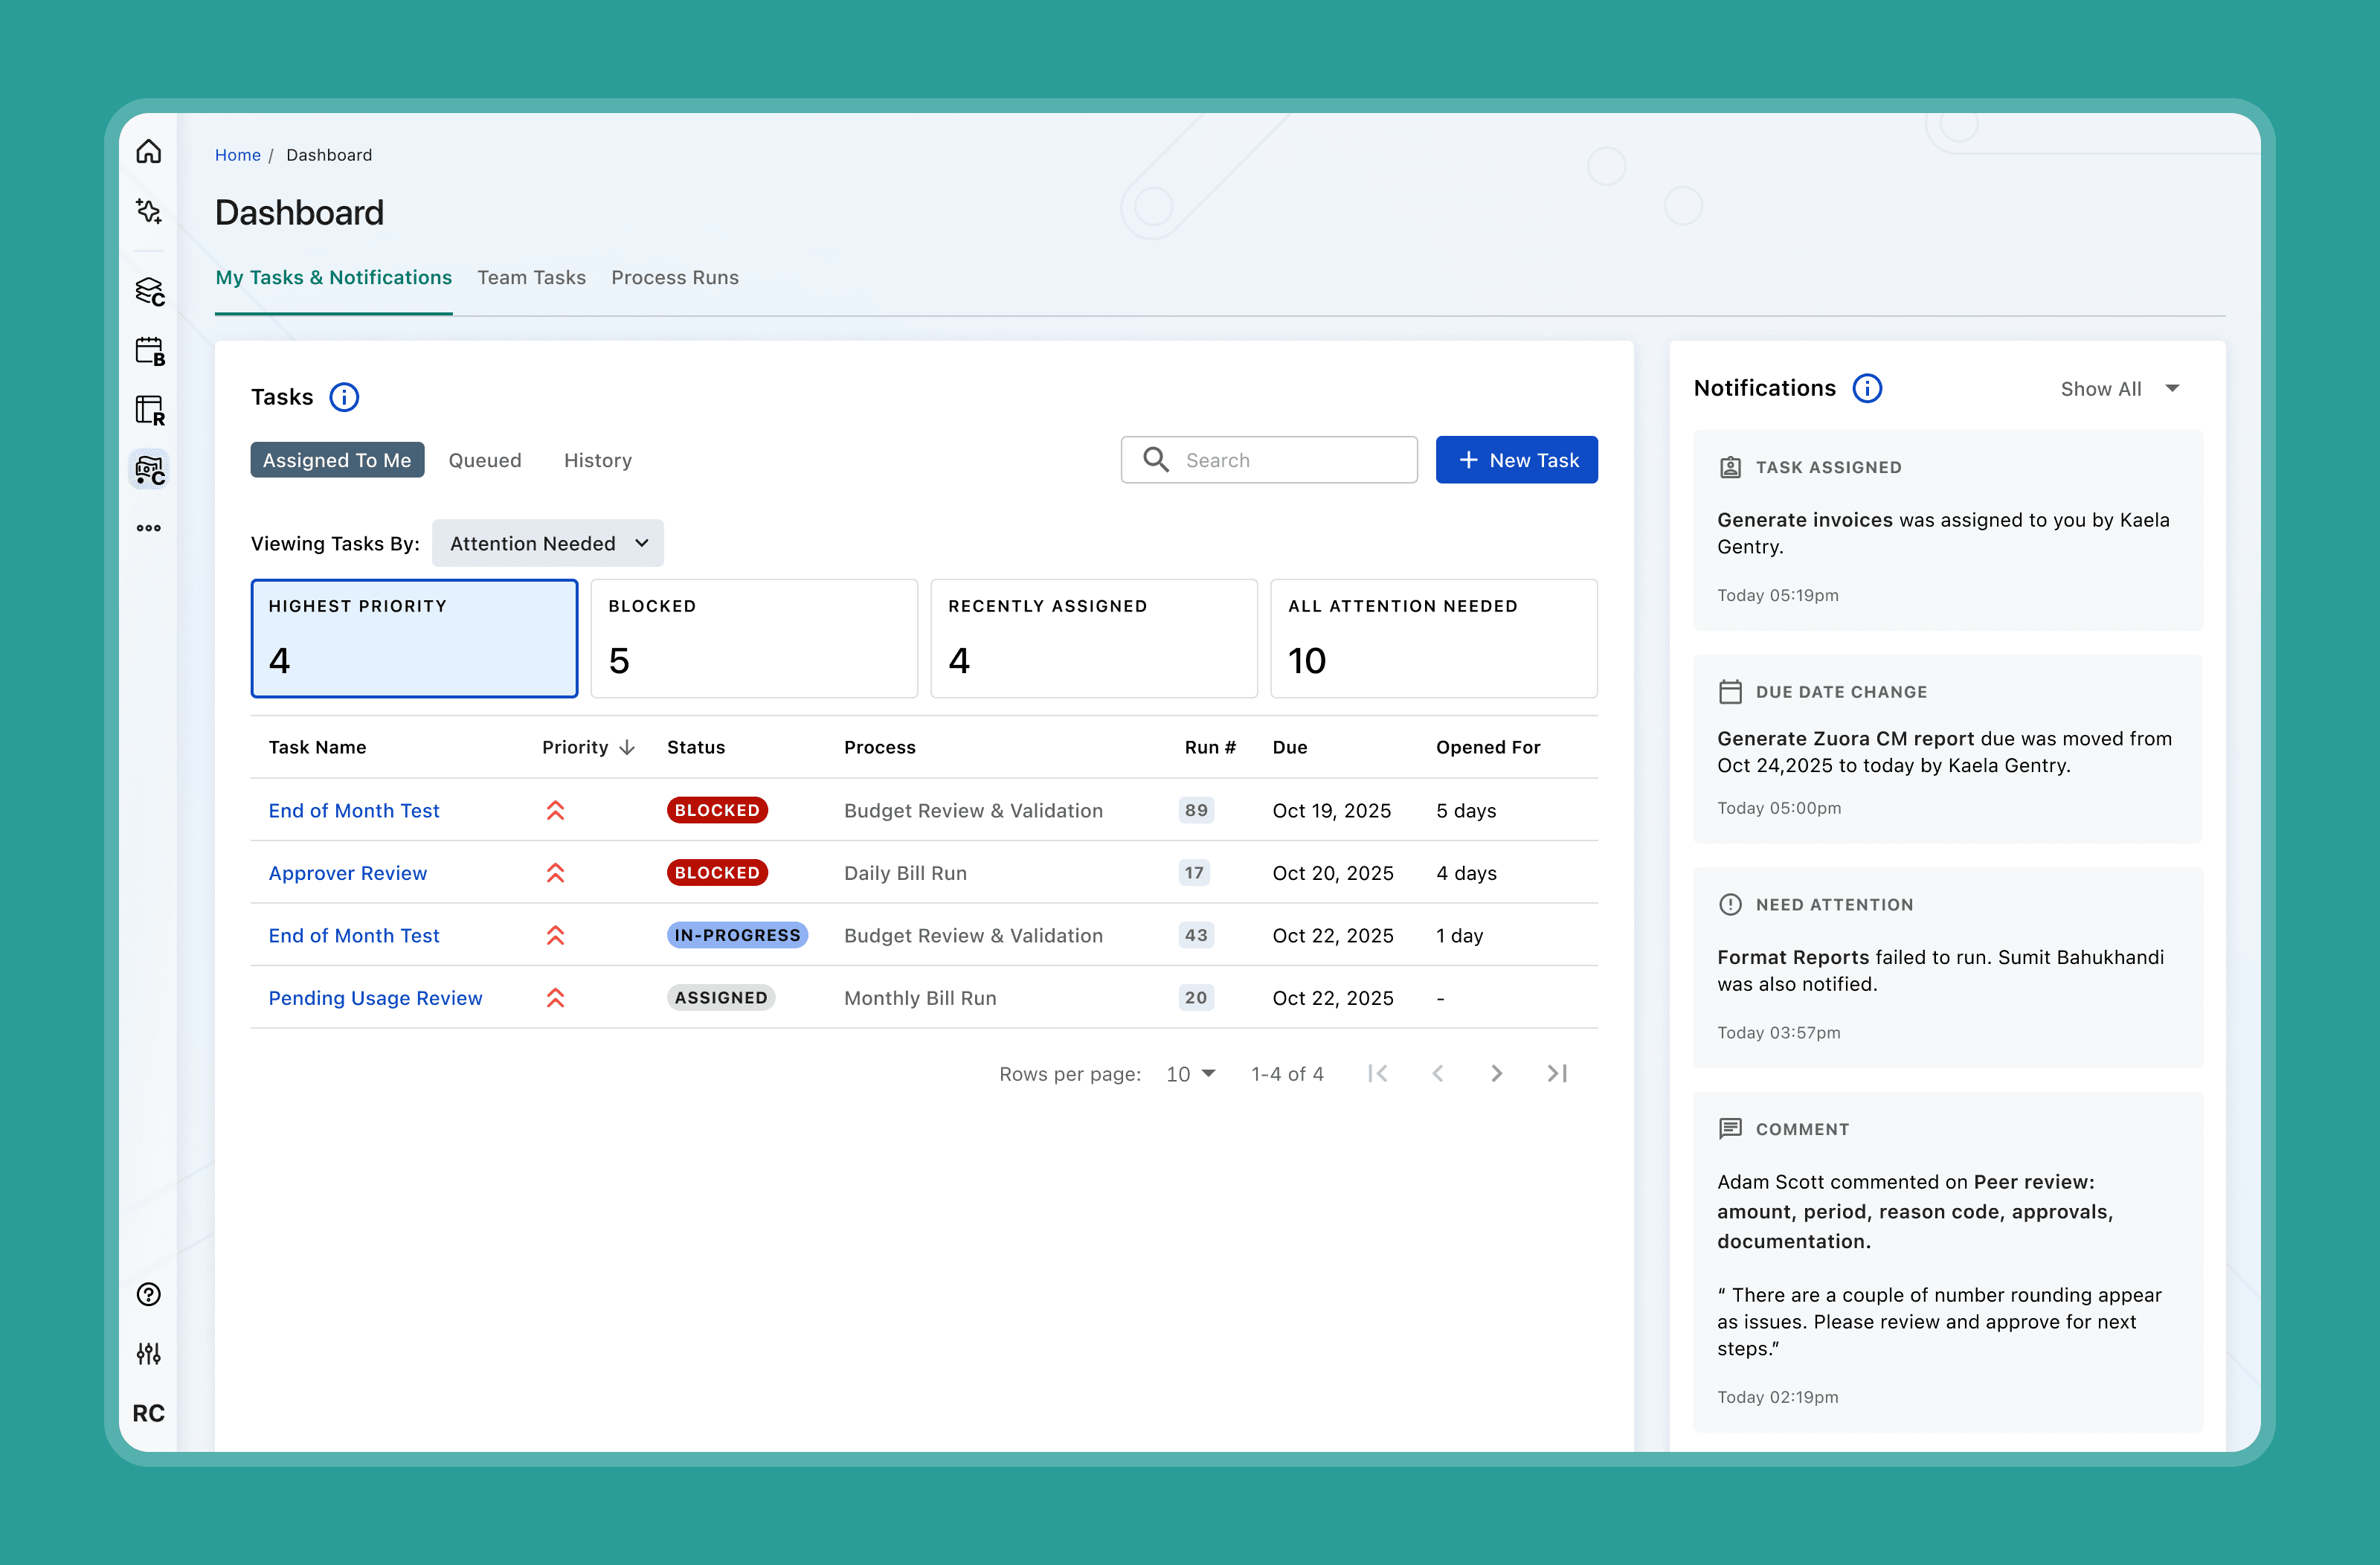Viewport: 2380px width, 1565px height.
Task: Click run number 17 badge
Action: click(x=1194, y=873)
